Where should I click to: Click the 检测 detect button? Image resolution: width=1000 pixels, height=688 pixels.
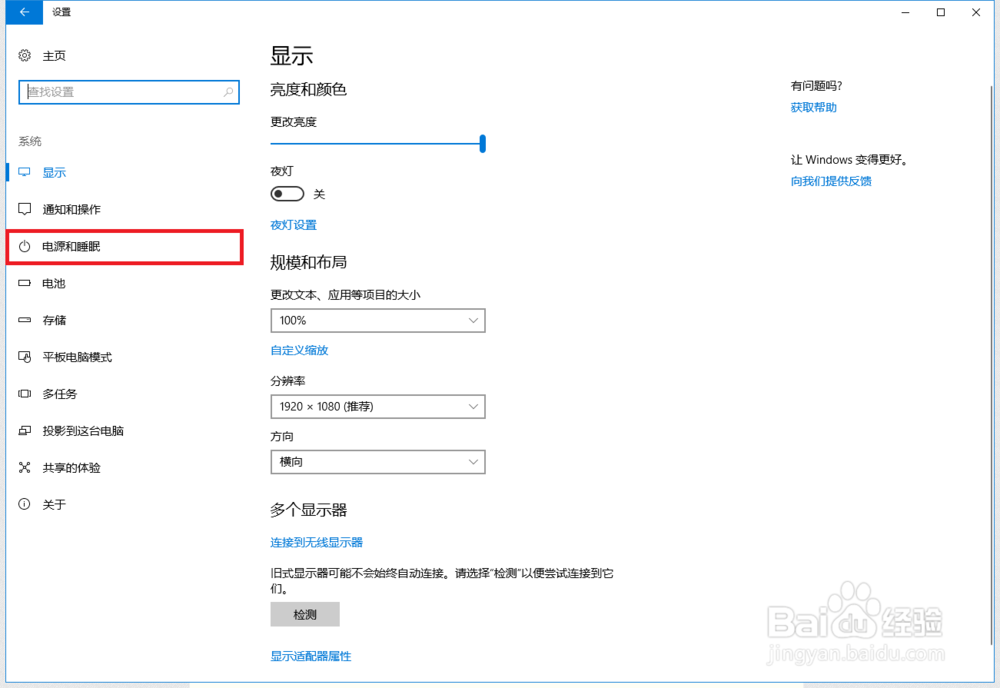pos(304,614)
